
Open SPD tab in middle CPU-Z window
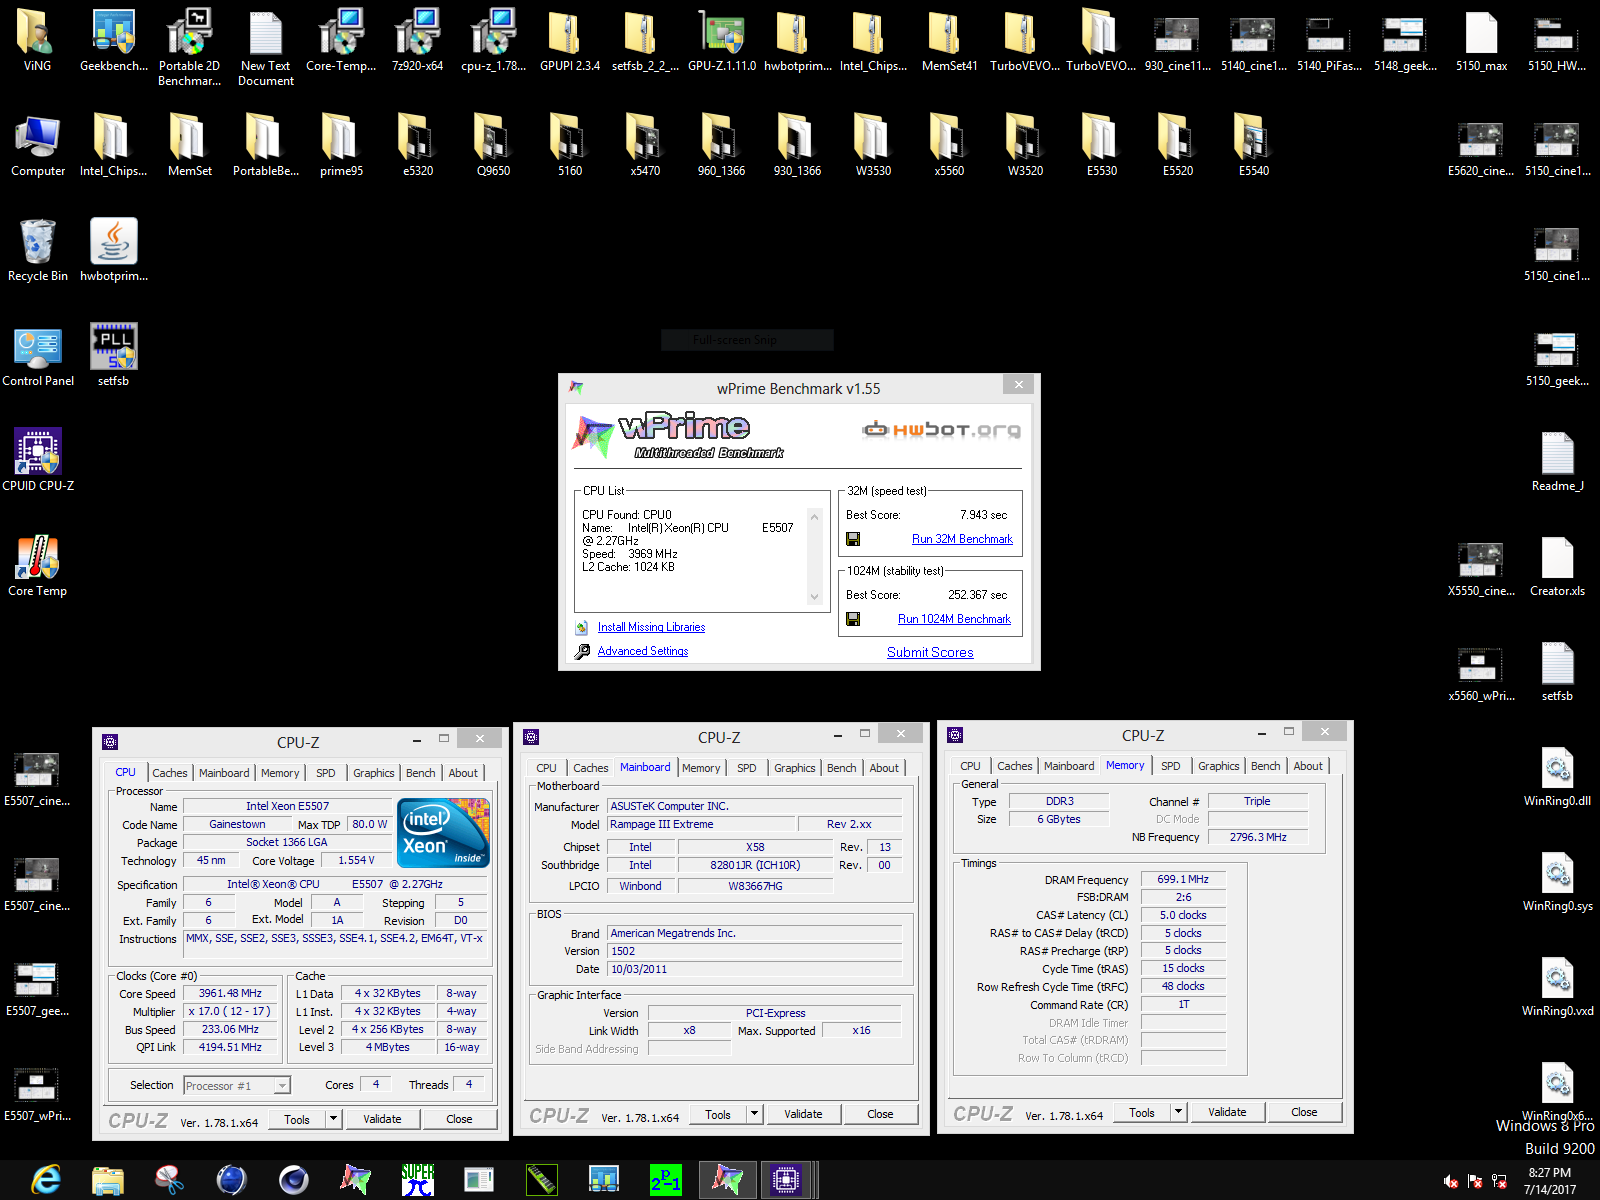[746, 768]
